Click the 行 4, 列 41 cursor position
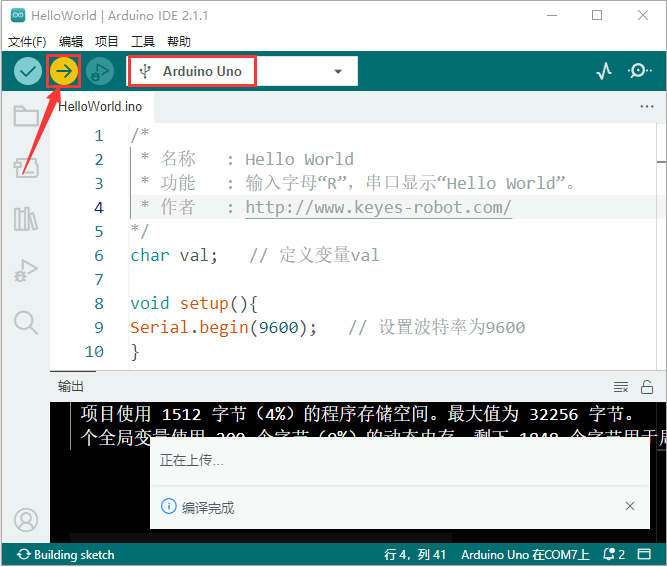667x567 pixels. 415,555
